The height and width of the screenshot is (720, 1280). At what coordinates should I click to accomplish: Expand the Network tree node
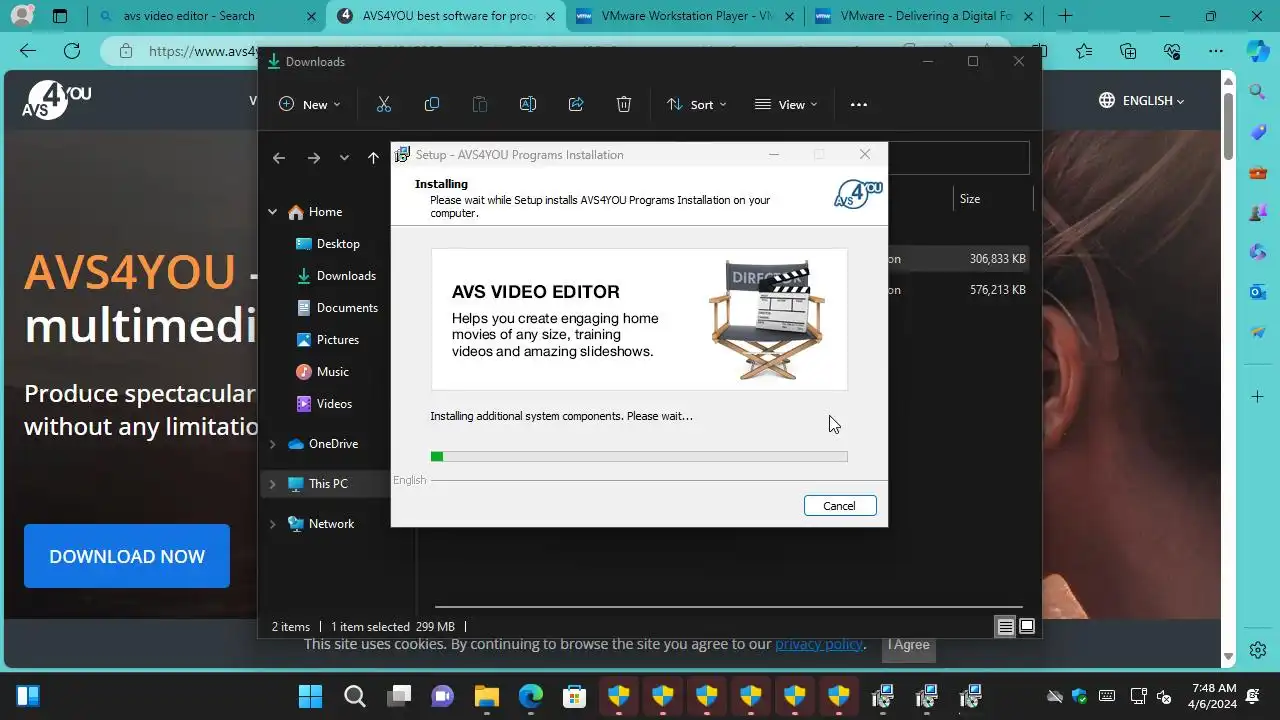click(272, 524)
